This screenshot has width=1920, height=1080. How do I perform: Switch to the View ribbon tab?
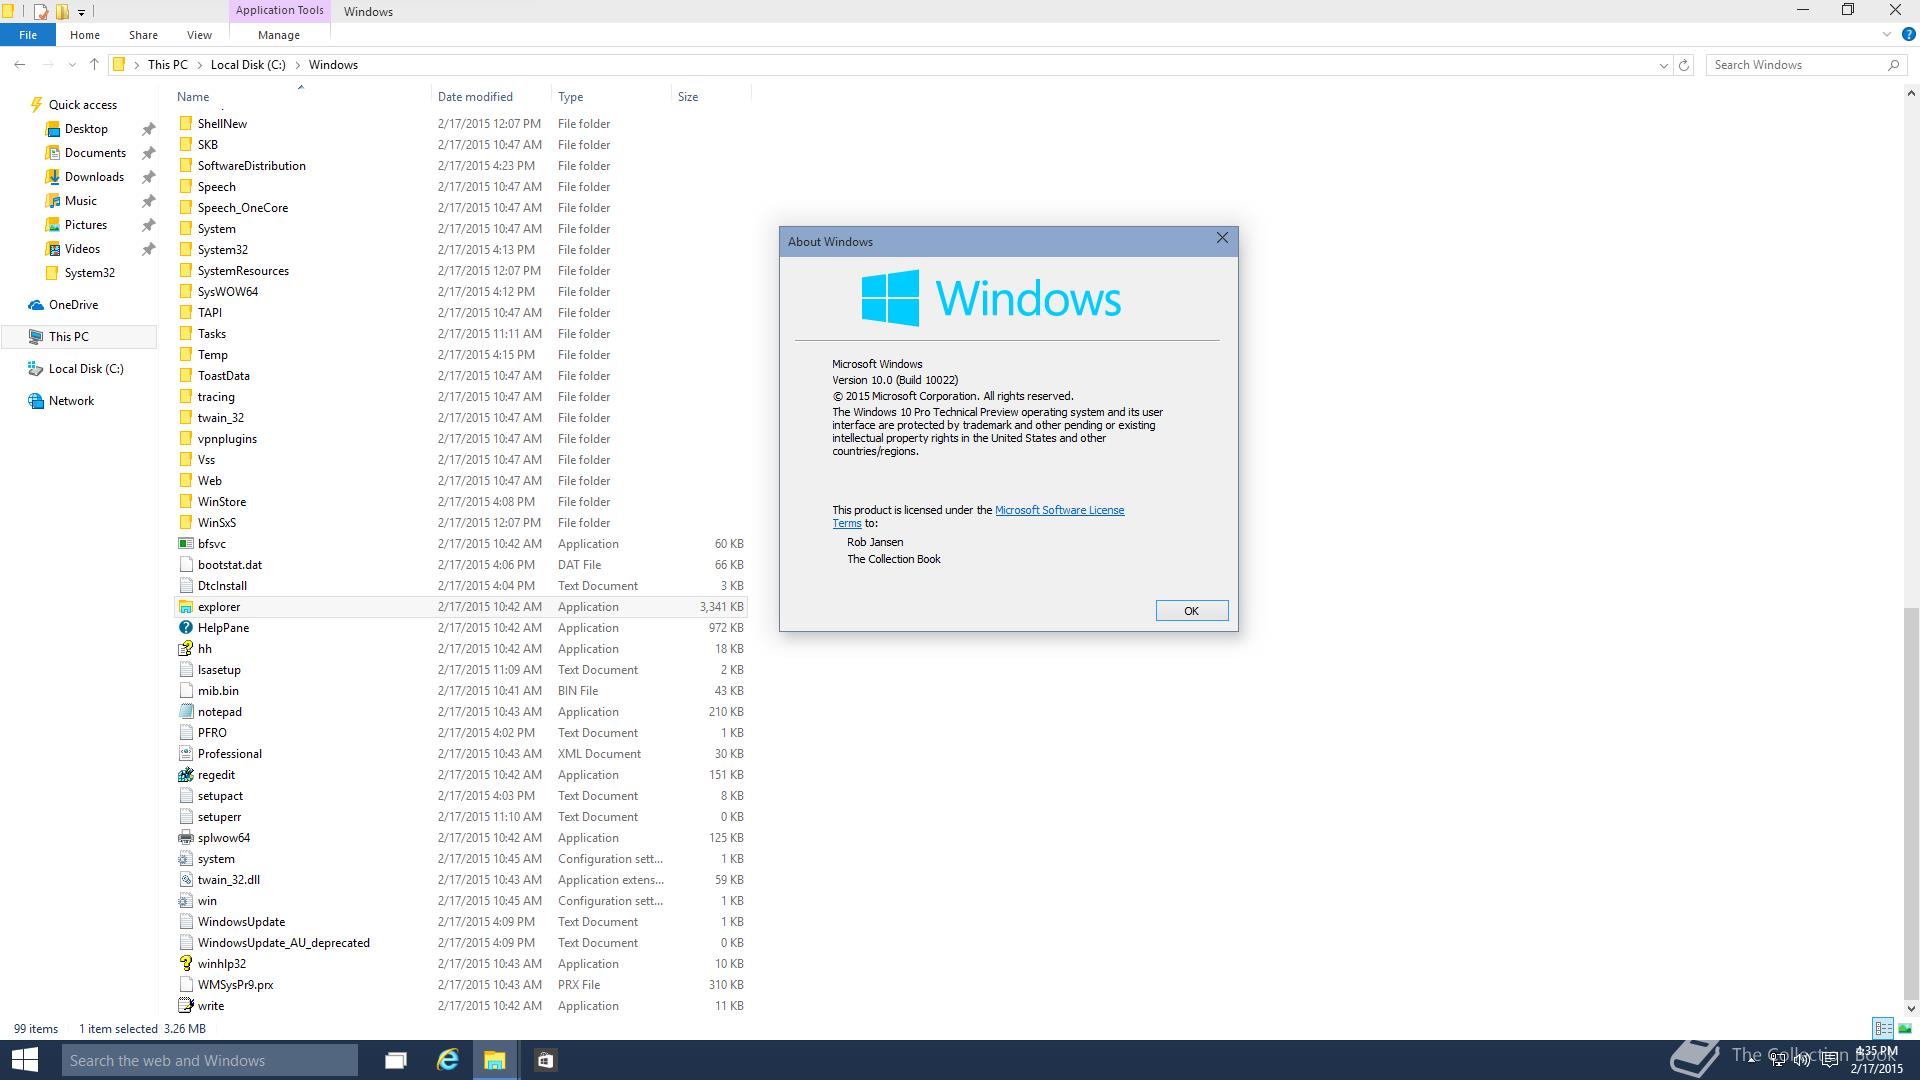point(199,35)
